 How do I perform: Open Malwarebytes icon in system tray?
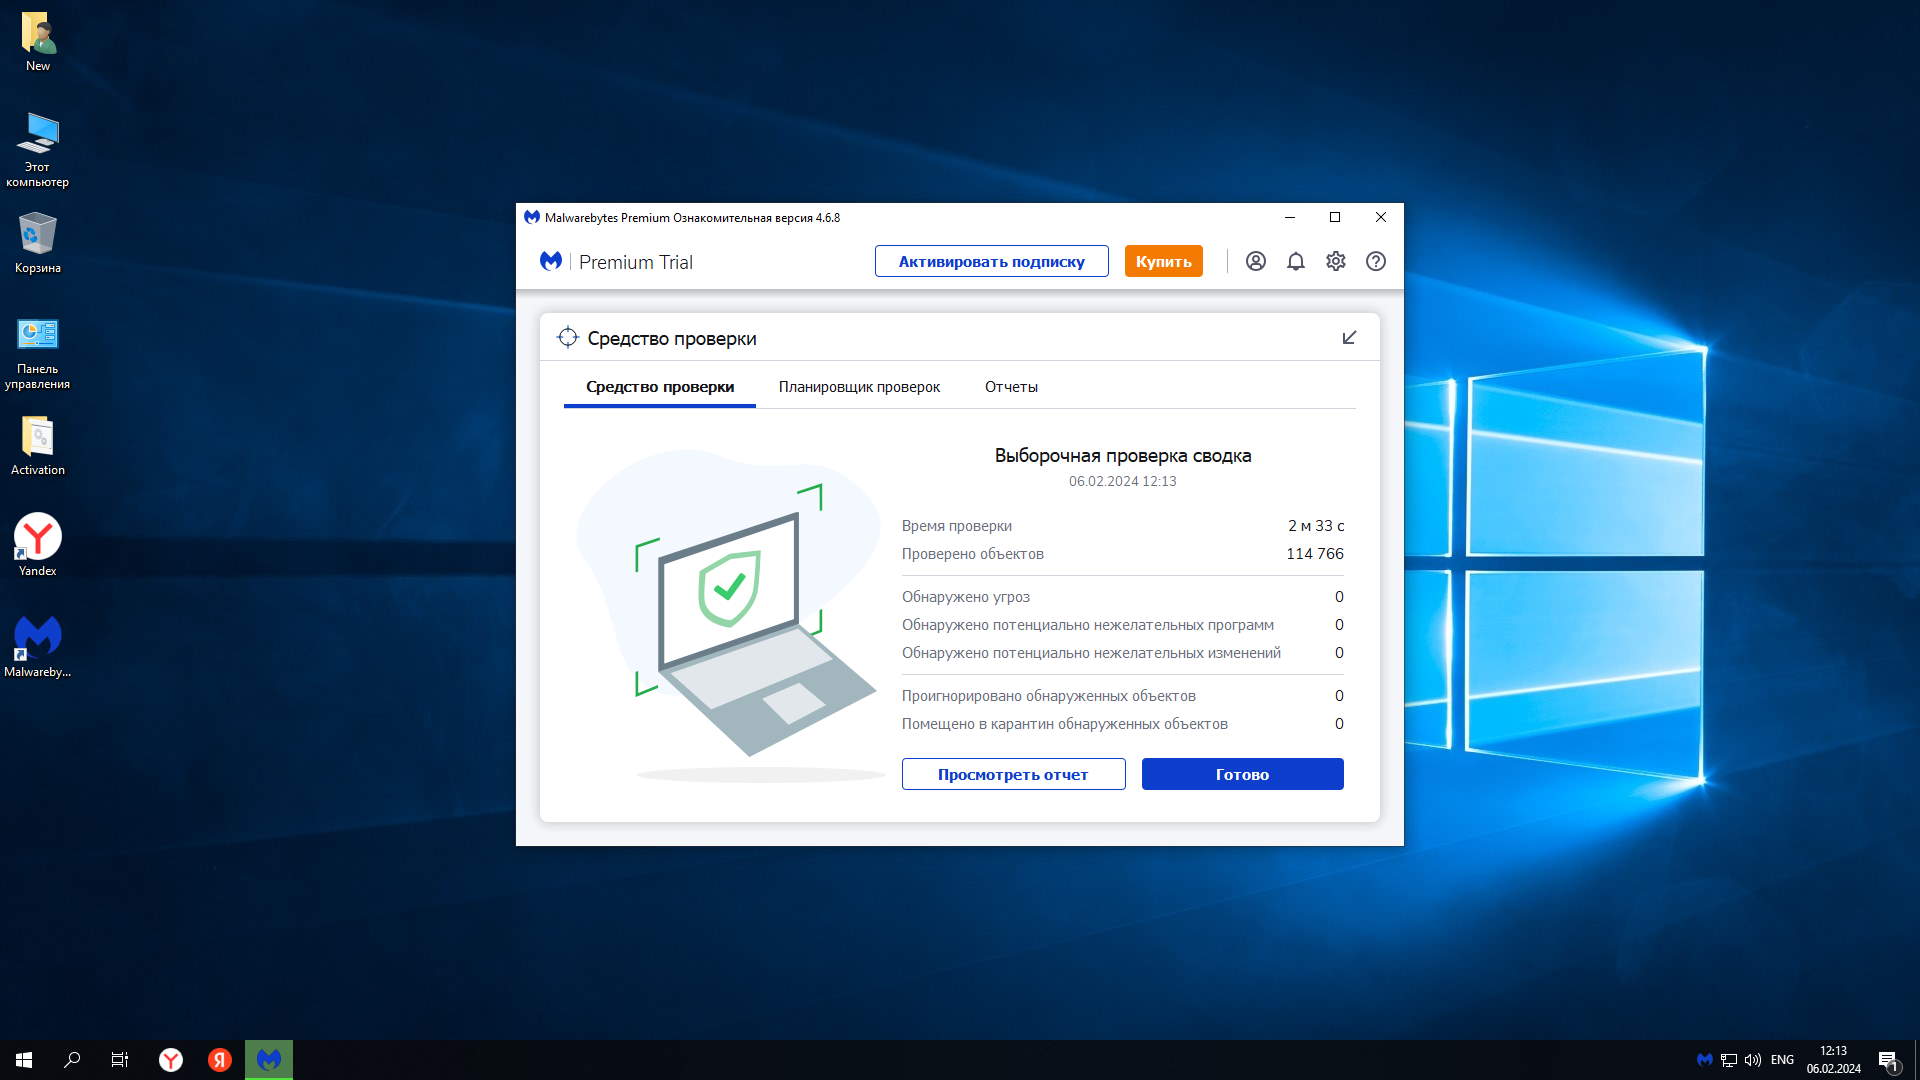1705,1060
